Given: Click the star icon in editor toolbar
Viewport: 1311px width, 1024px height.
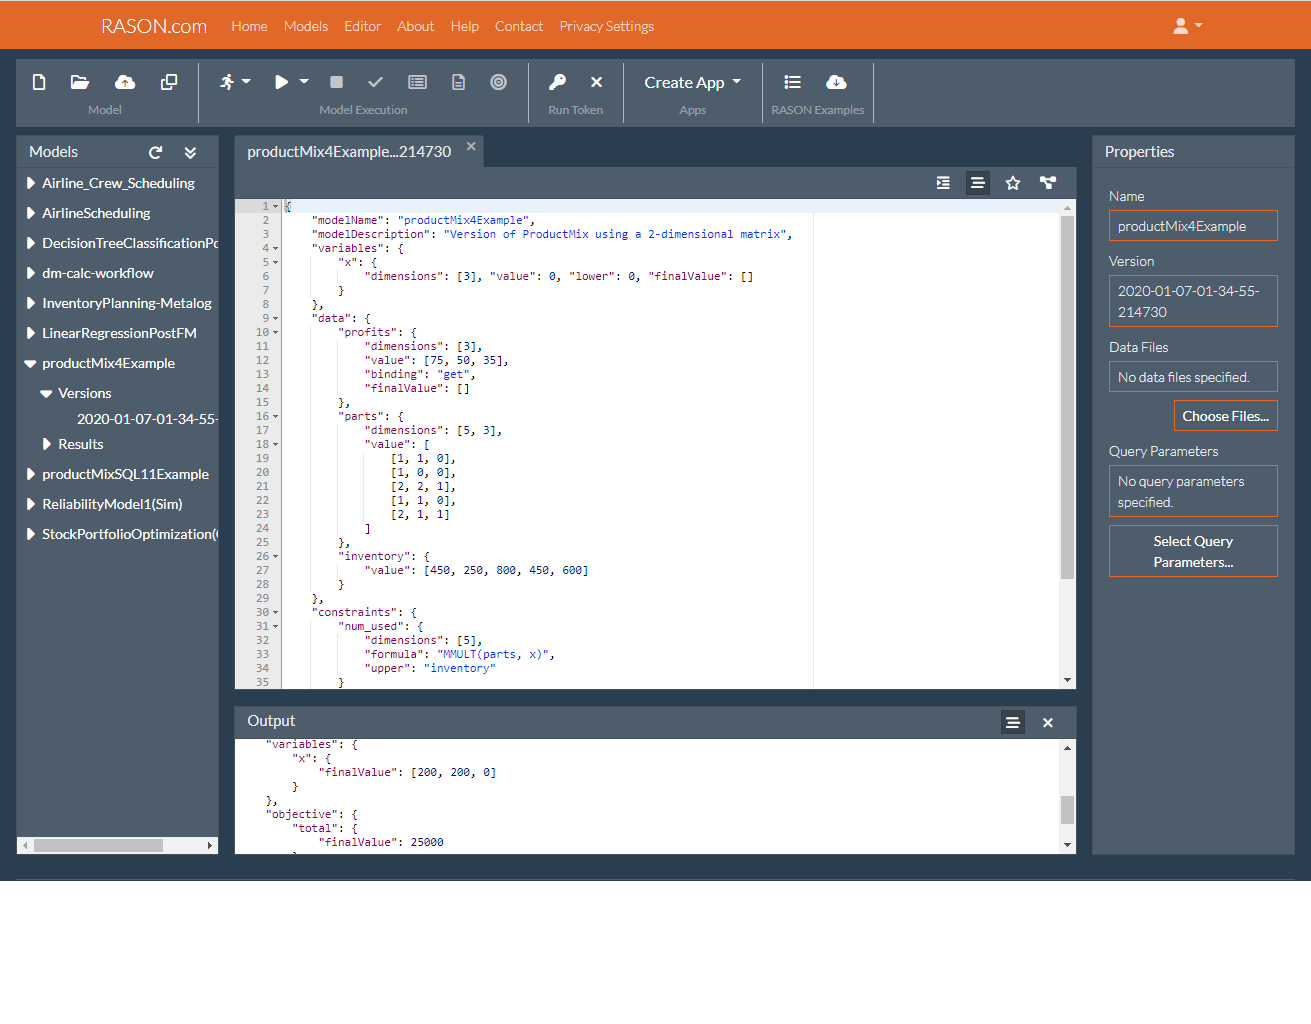Looking at the screenshot, I should tap(1012, 183).
